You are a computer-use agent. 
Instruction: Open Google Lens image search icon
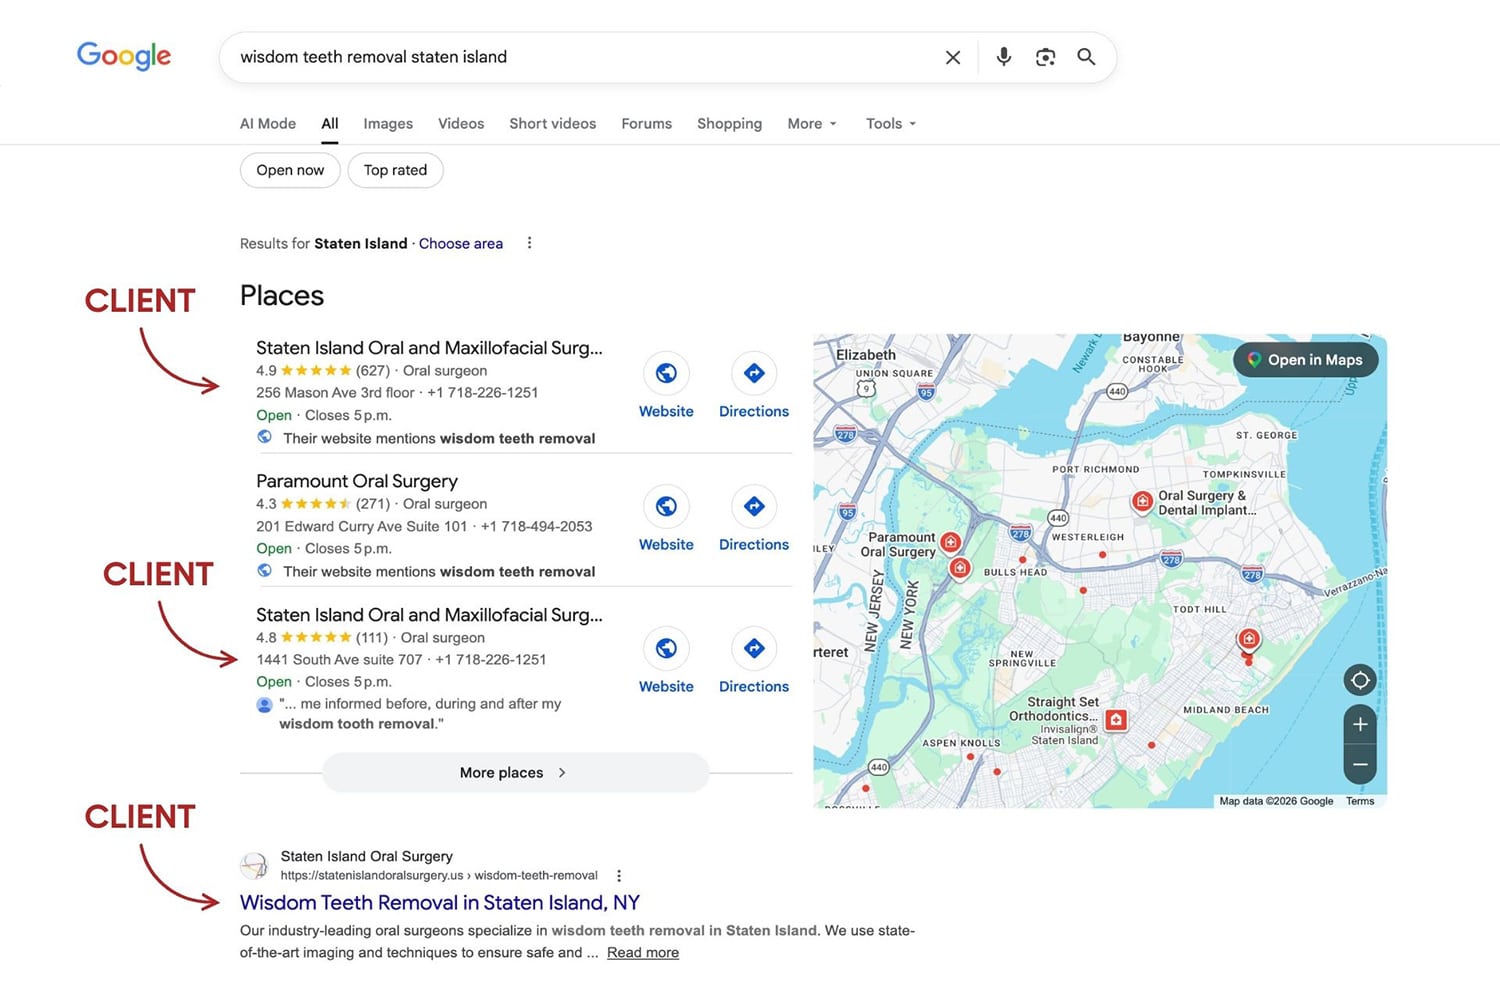(x=1045, y=57)
